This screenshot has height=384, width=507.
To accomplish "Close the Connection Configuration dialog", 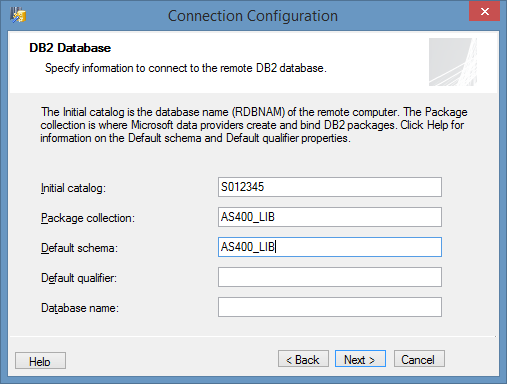I will (x=484, y=11).
